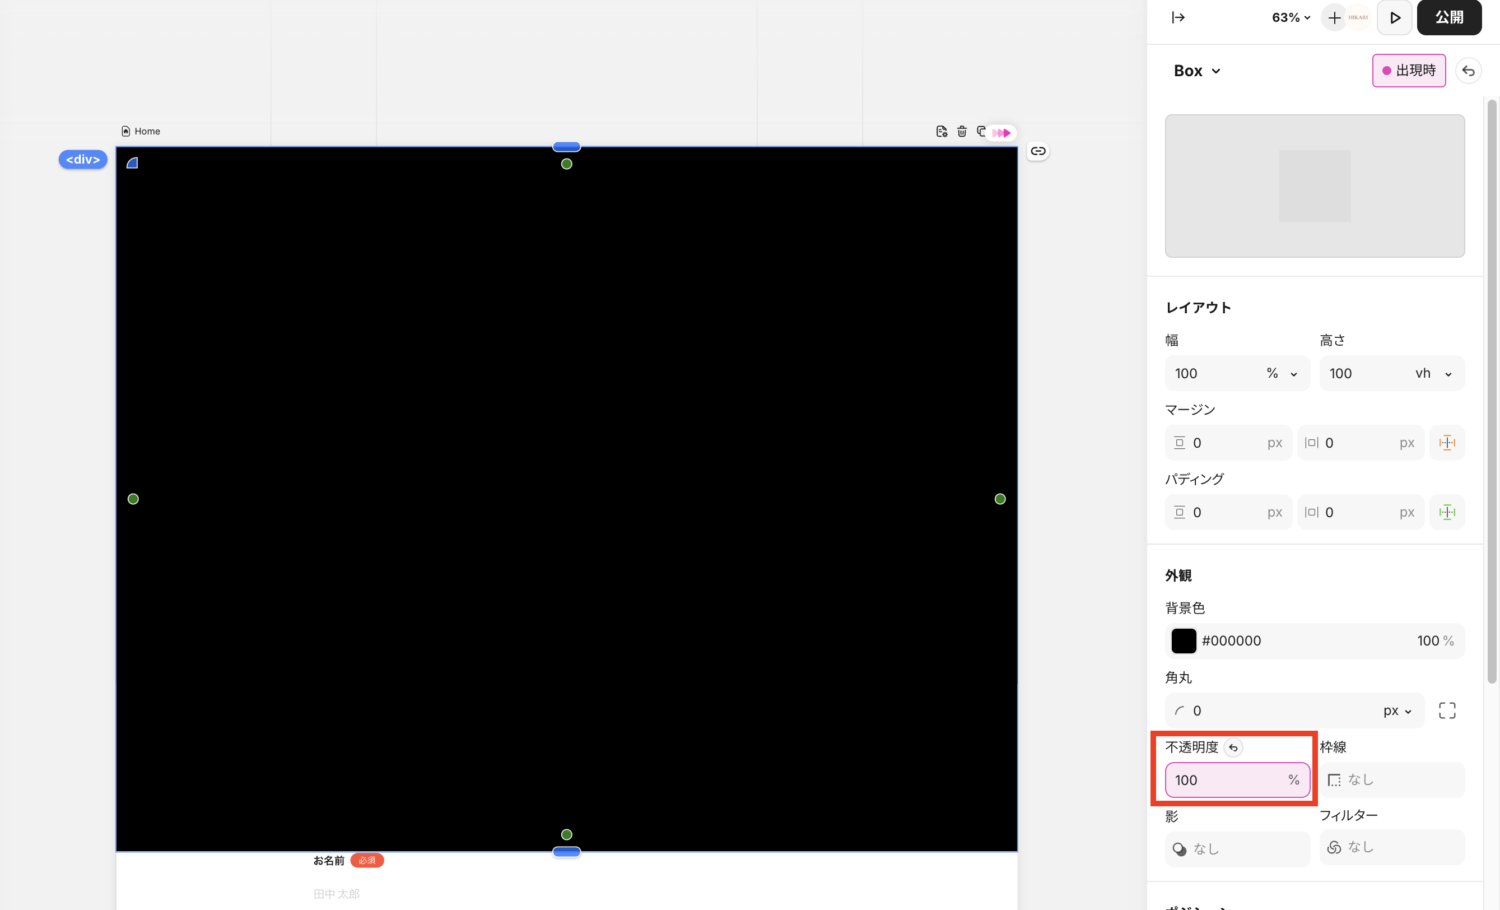Click the plus add icon in top bar
The image size is (1500, 910).
[1334, 18]
